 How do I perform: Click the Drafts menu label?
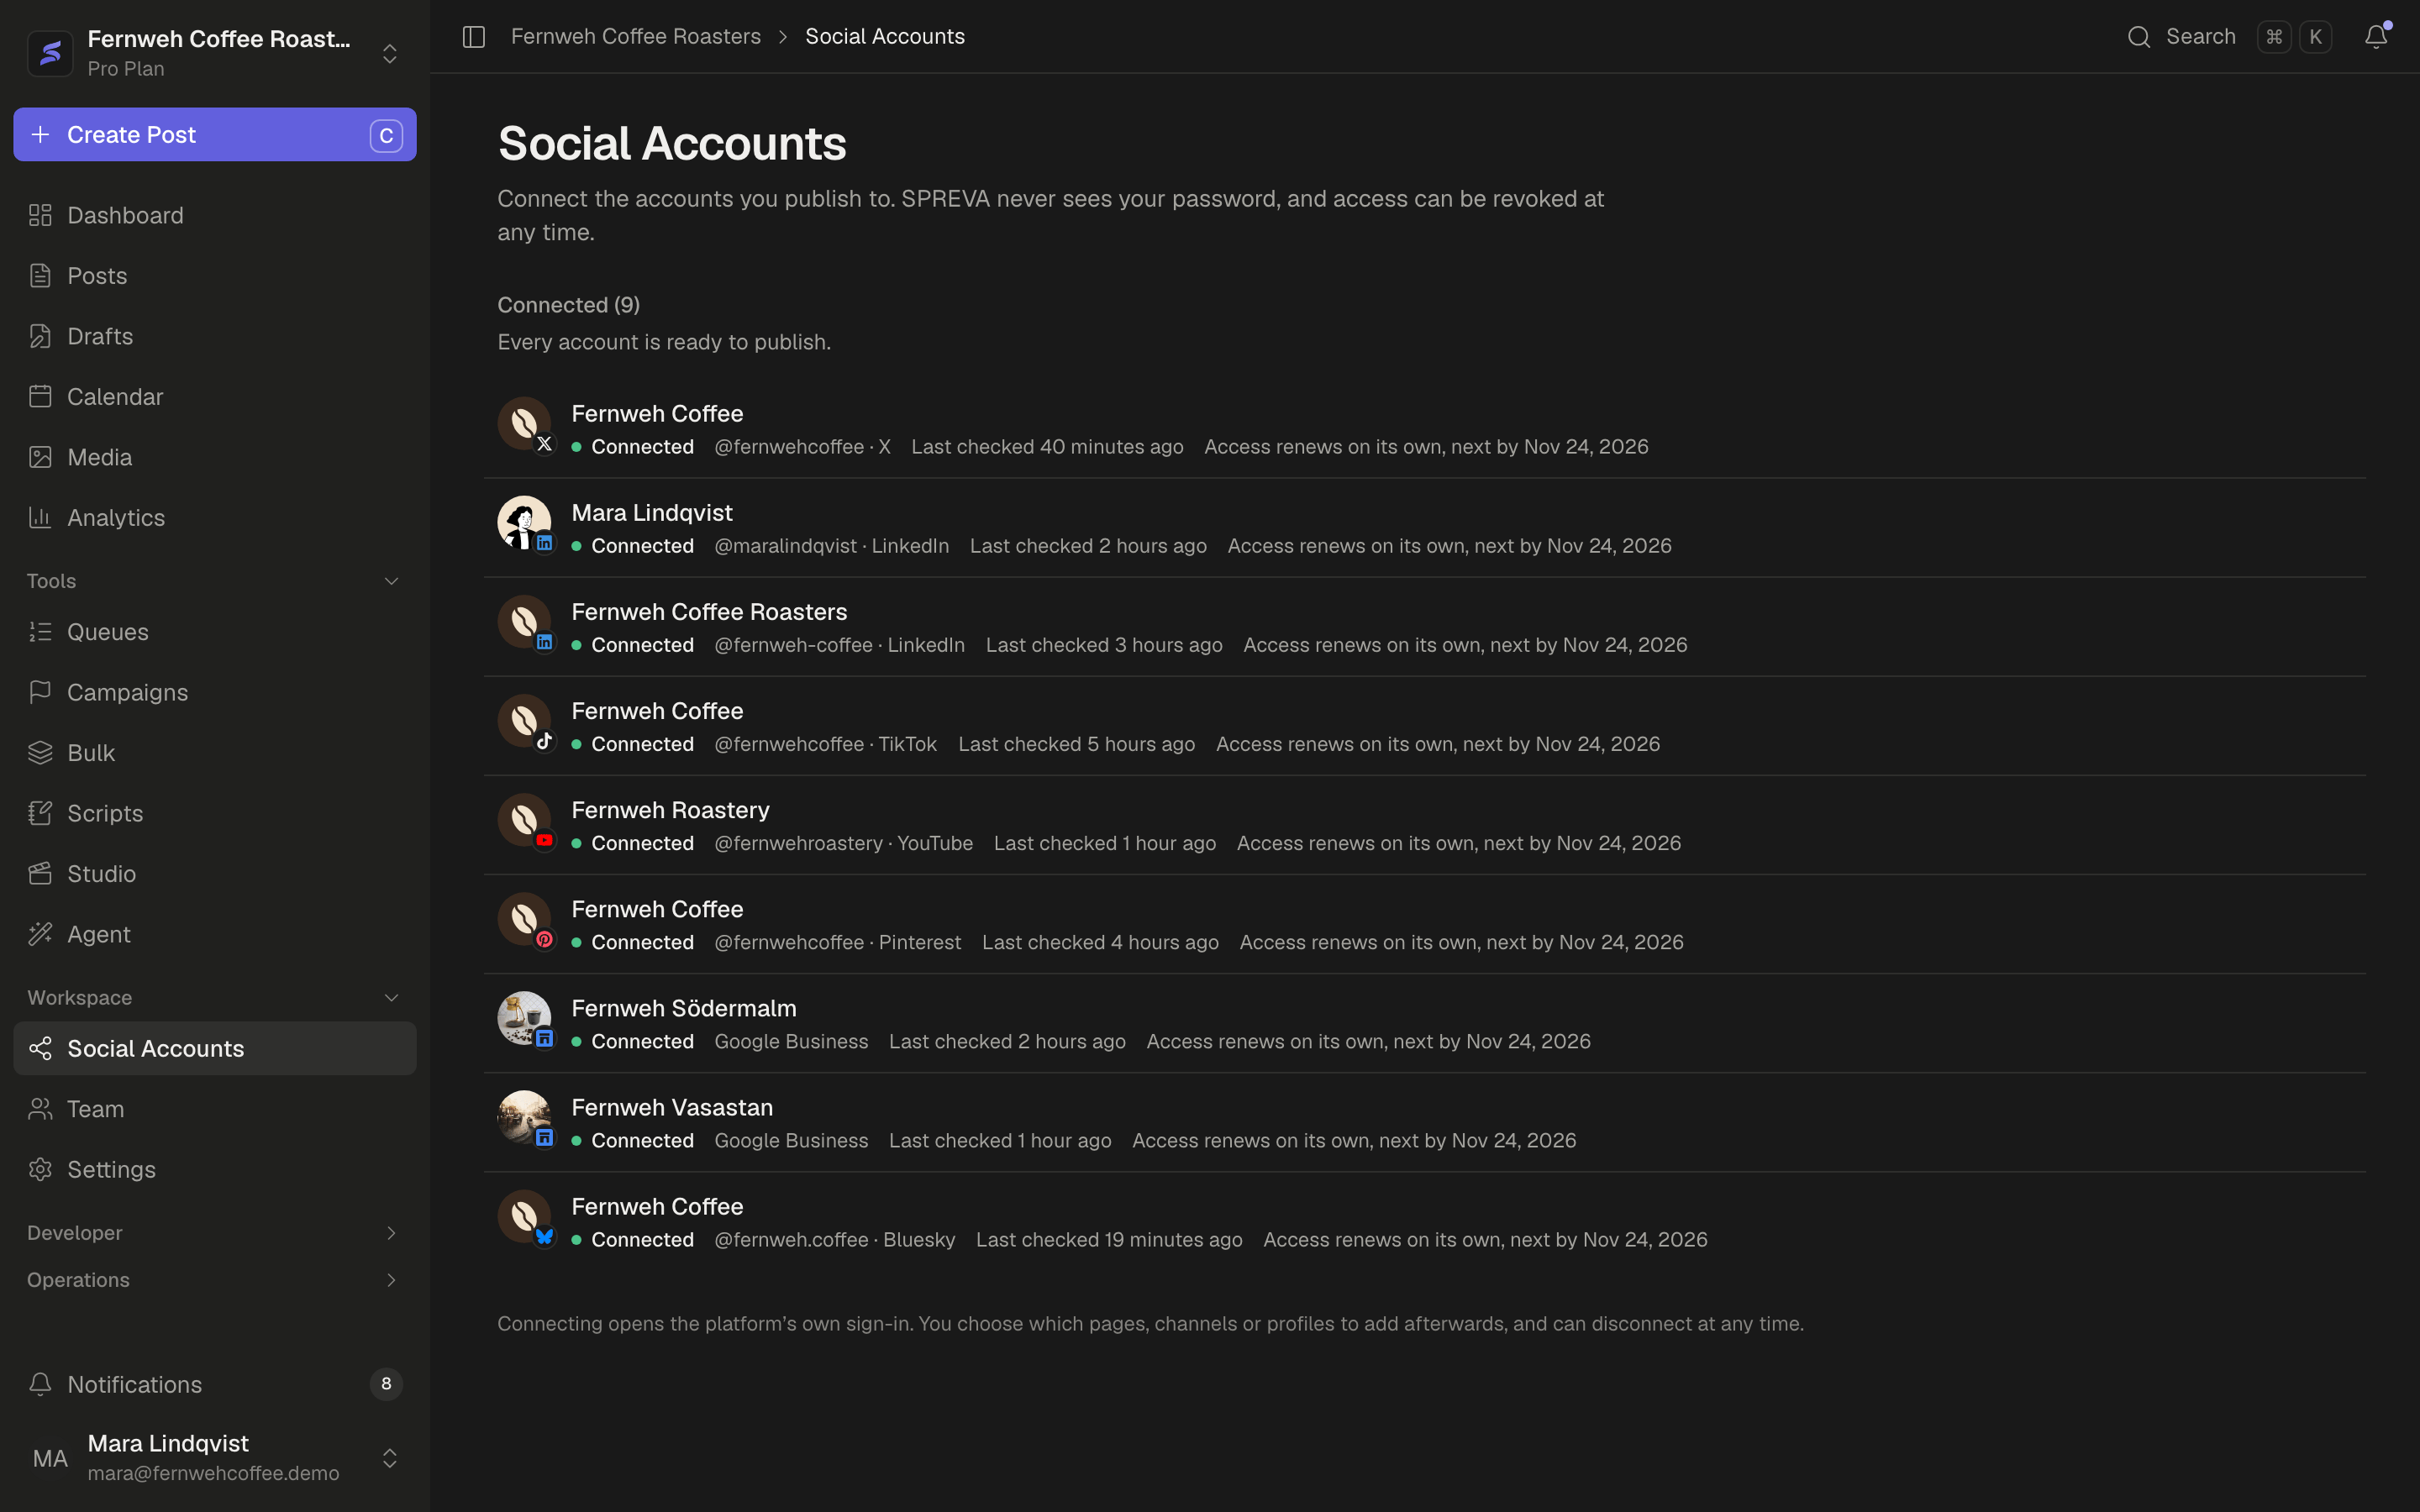pos(100,336)
